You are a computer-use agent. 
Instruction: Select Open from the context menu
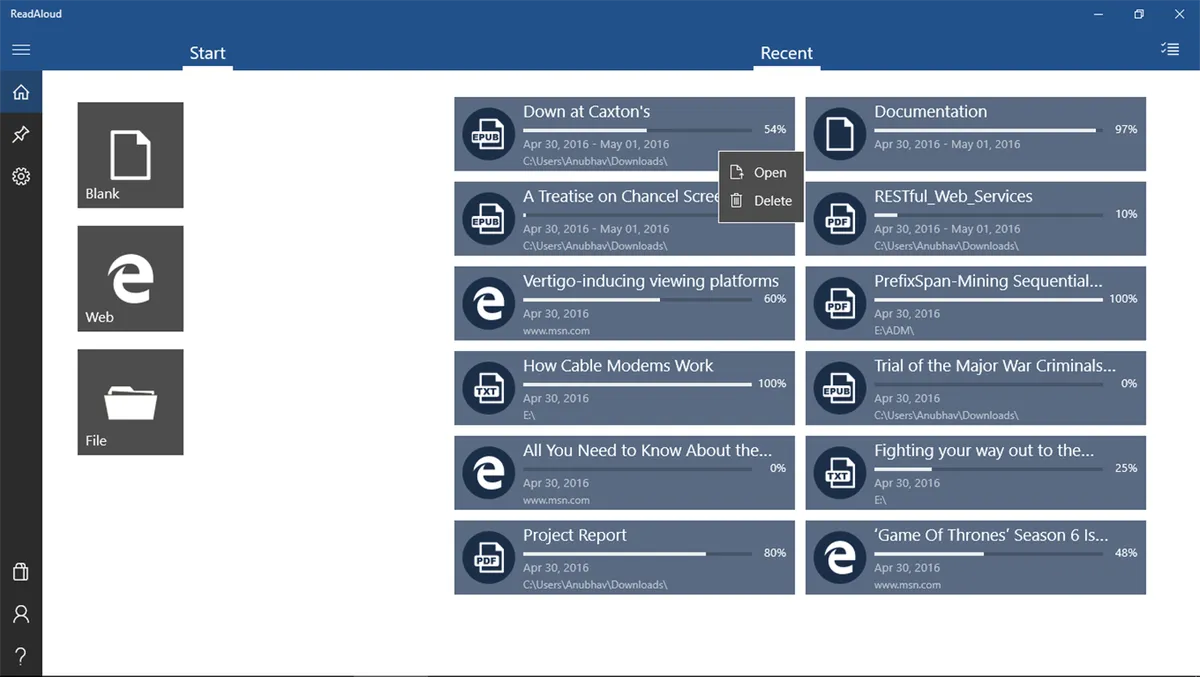coord(769,172)
